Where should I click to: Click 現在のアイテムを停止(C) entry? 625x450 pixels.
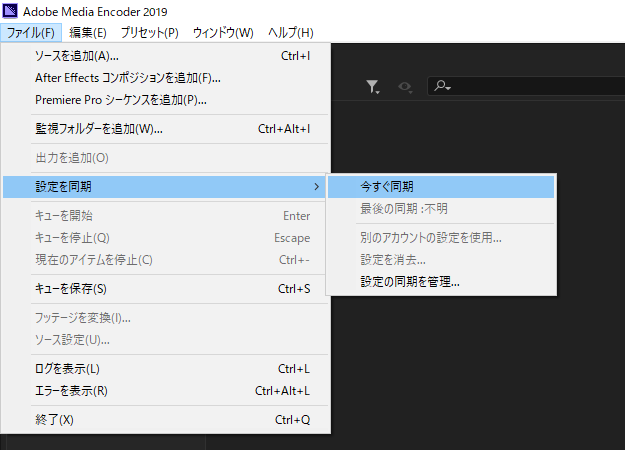166,260
